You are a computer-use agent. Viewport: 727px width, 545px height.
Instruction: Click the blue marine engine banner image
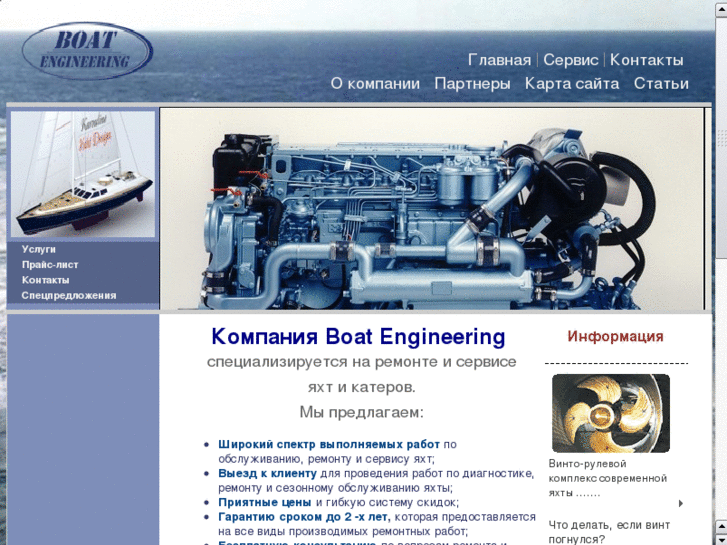point(432,209)
